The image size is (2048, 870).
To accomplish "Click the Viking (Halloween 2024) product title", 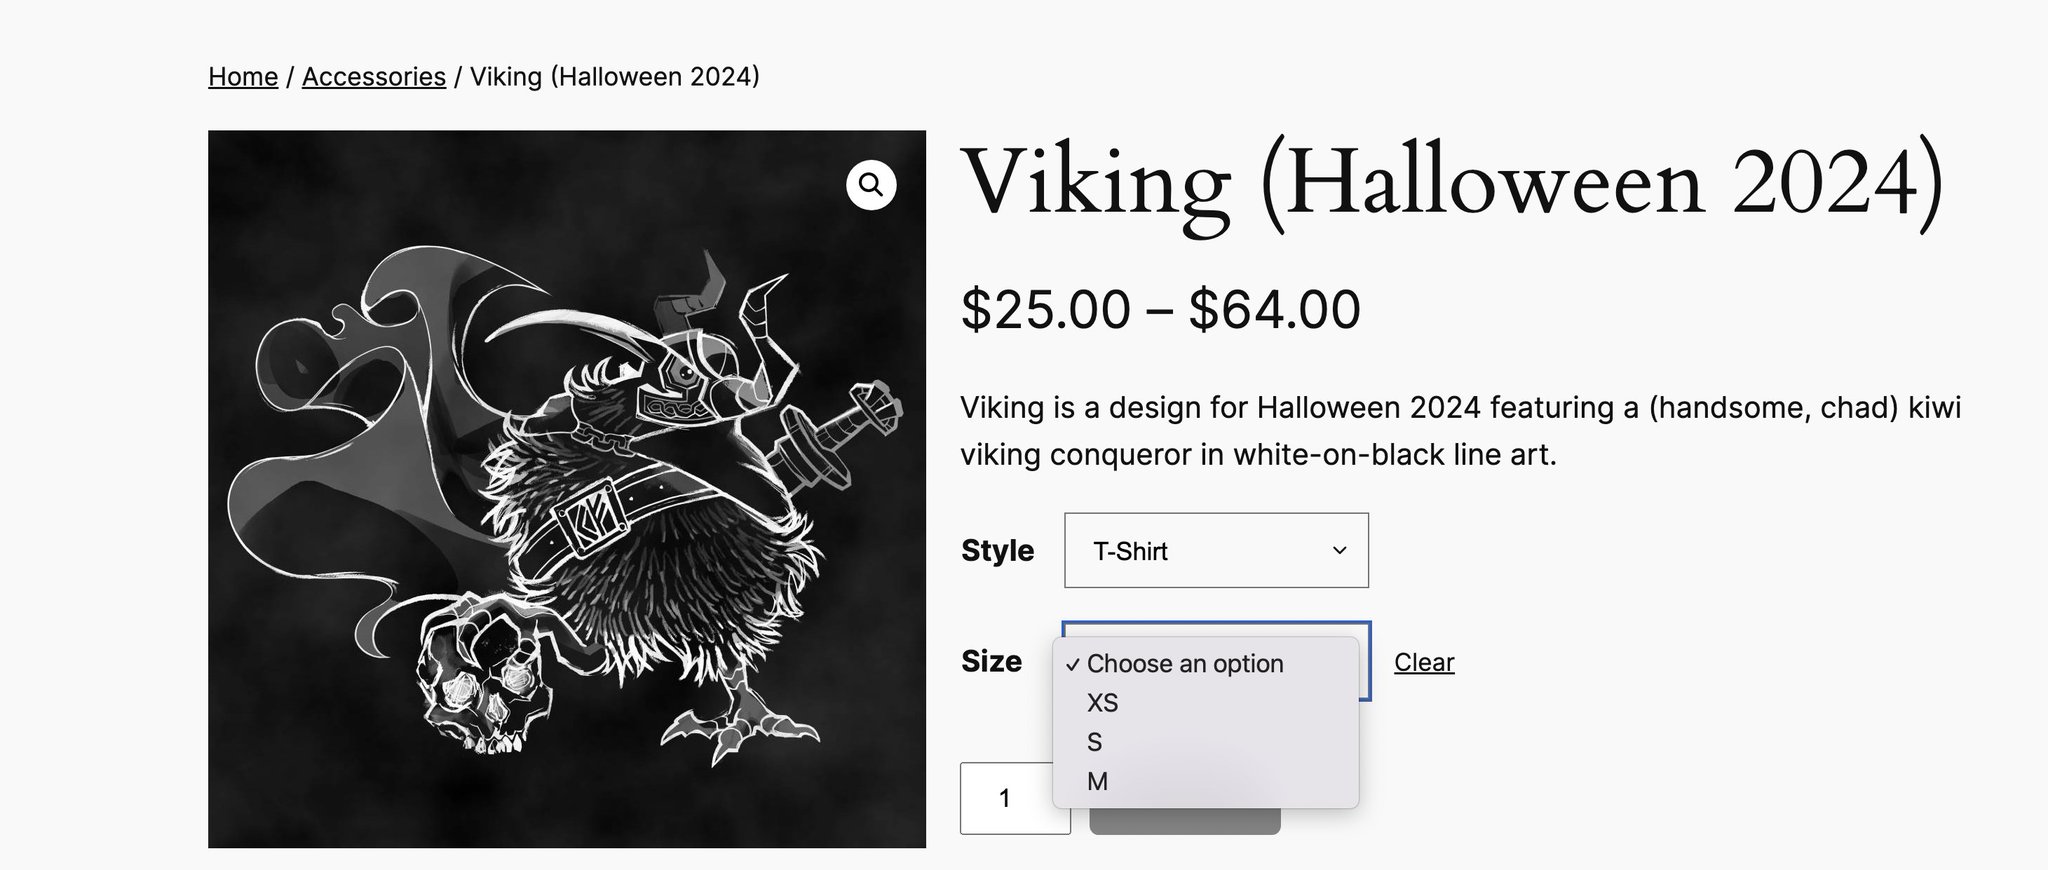I will tap(1451, 183).
